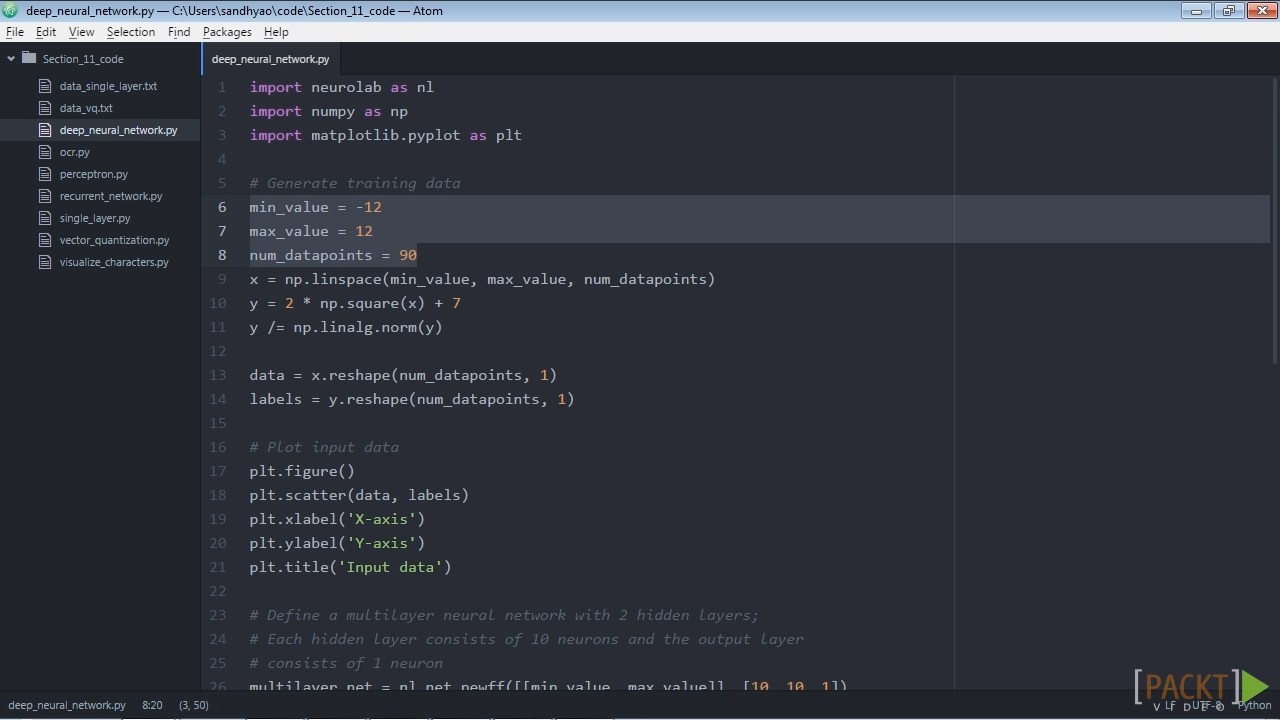The height and width of the screenshot is (720, 1280).
Task: Open perceptron.py file
Action: point(94,174)
